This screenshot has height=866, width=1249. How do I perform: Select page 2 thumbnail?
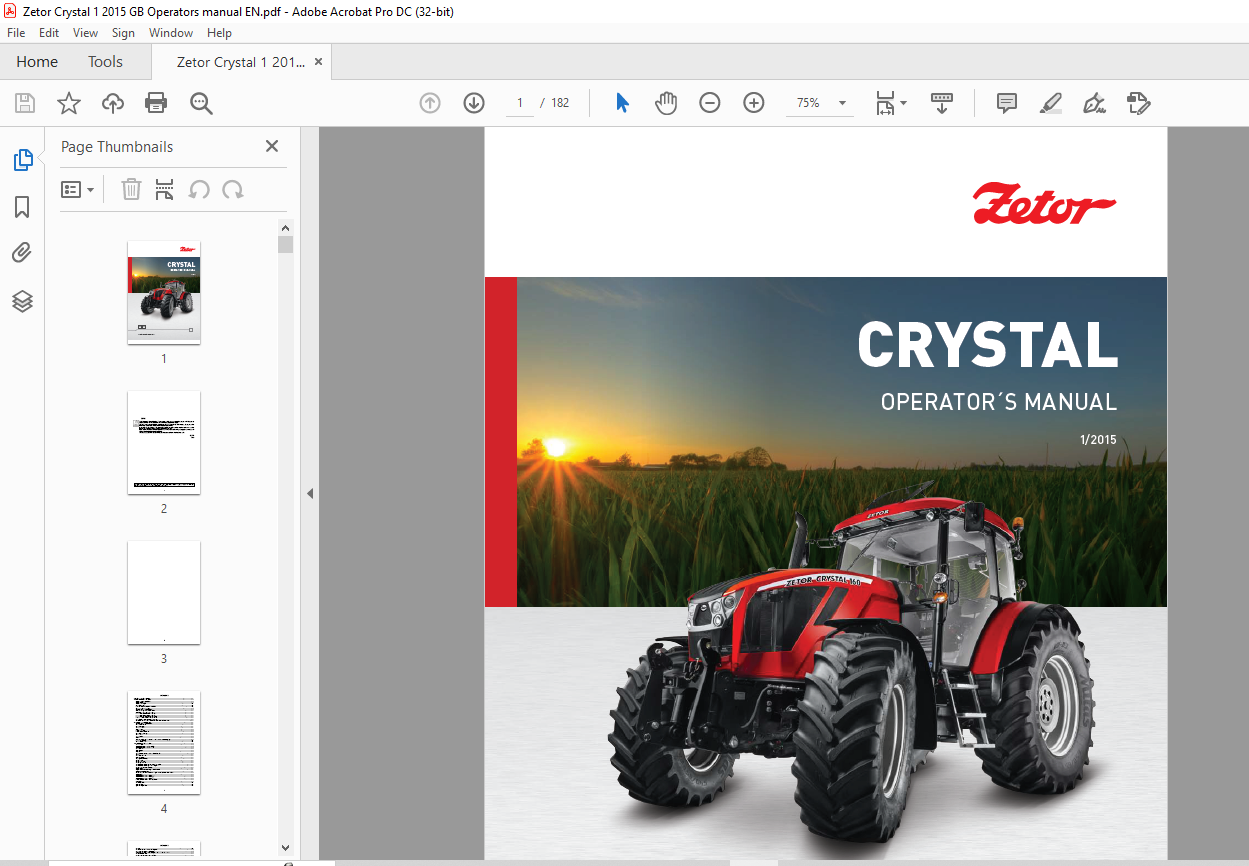[x=164, y=442]
